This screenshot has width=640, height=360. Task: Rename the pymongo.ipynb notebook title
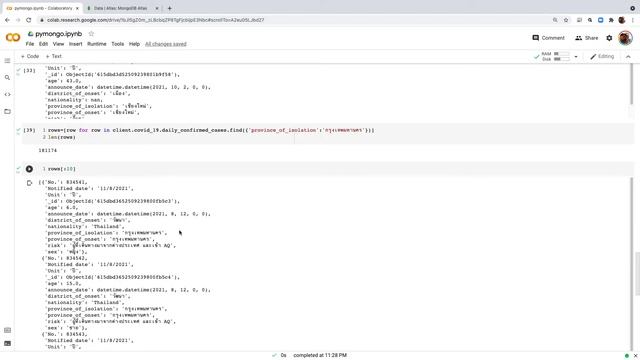click(x=58, y=34)
